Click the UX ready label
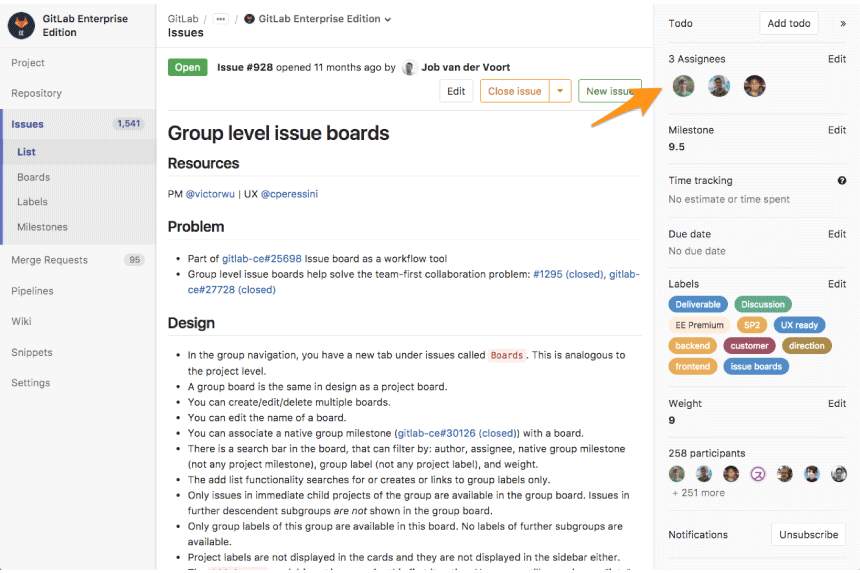Image resolution: width=860 pixels, height=573 pixels. click(x=799, y=325)
